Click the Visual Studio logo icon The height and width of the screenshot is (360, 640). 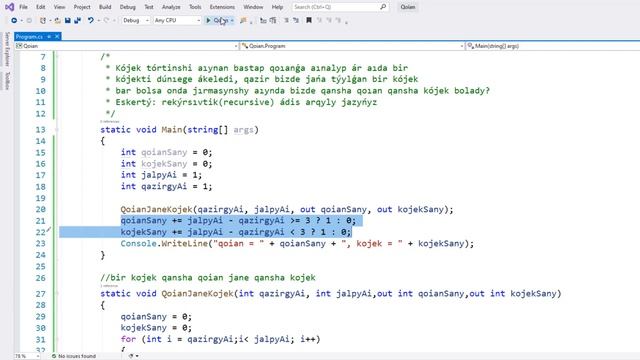coord(9,7)
